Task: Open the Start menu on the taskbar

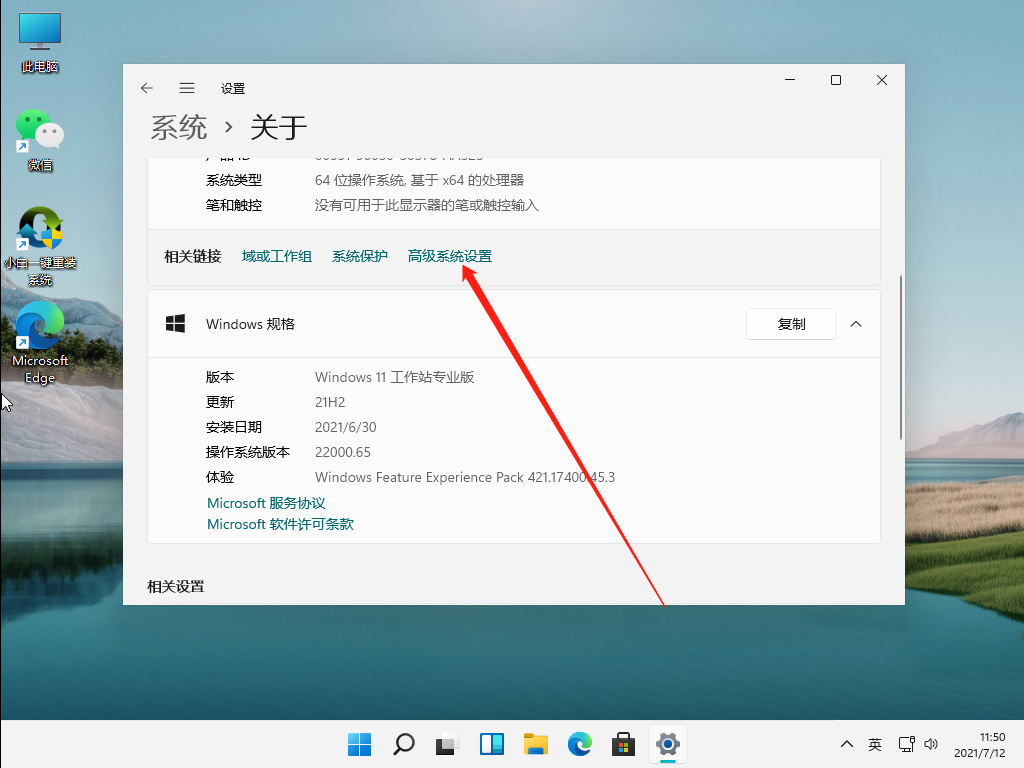Action: (359, 744)
